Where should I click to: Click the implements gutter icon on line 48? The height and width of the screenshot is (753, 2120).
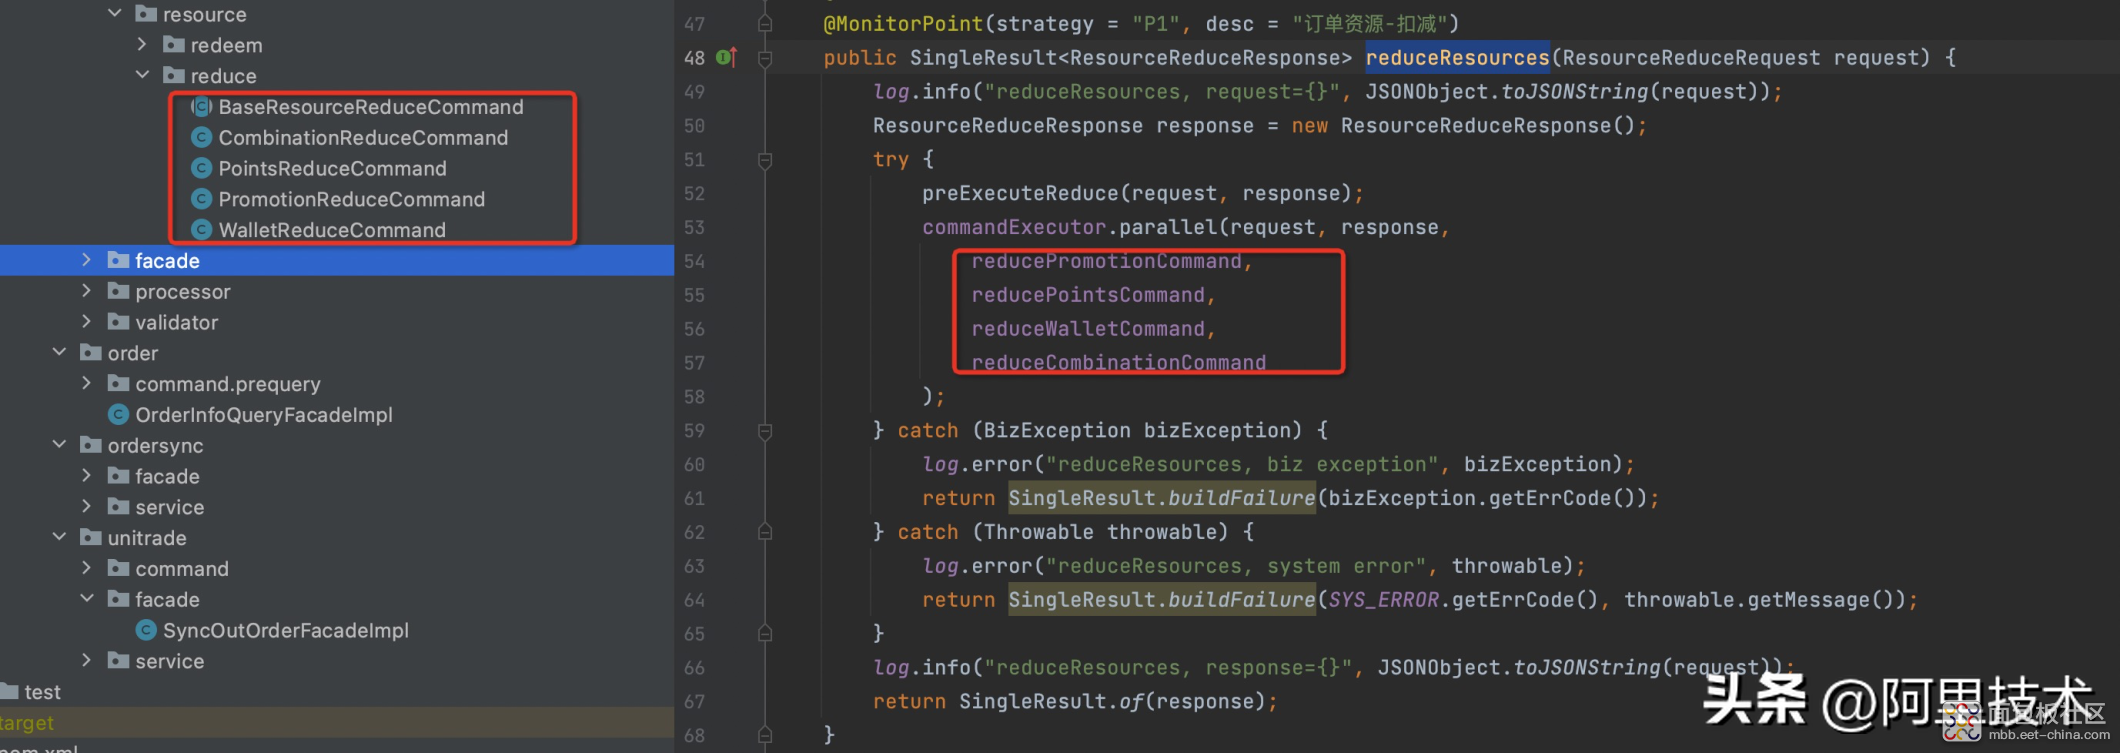click(x=727, y=58)
